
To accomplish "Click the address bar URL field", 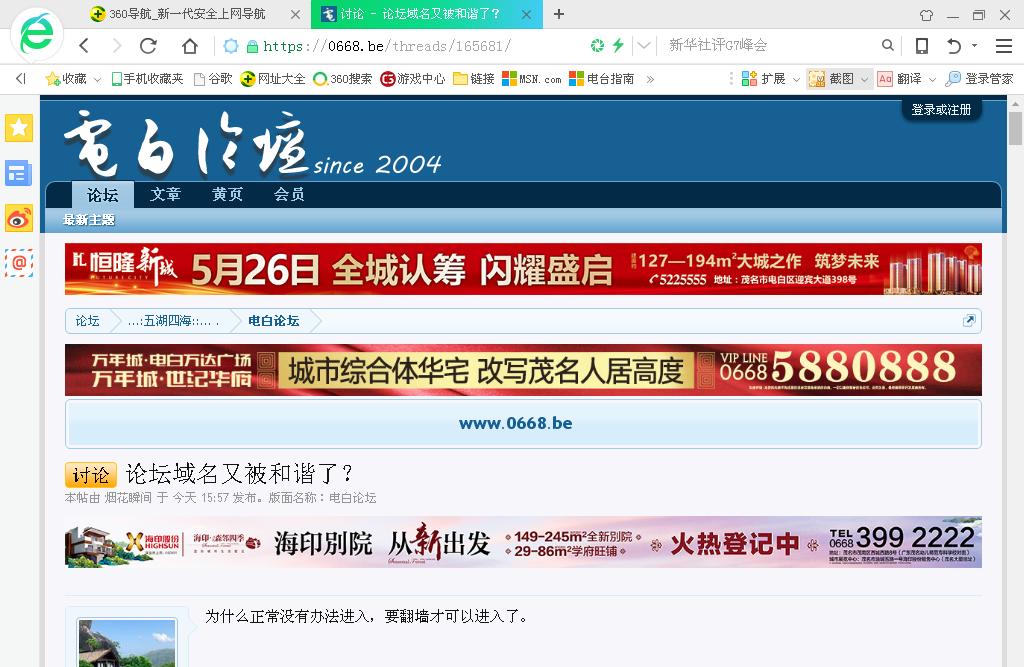I will click(420, 46).
